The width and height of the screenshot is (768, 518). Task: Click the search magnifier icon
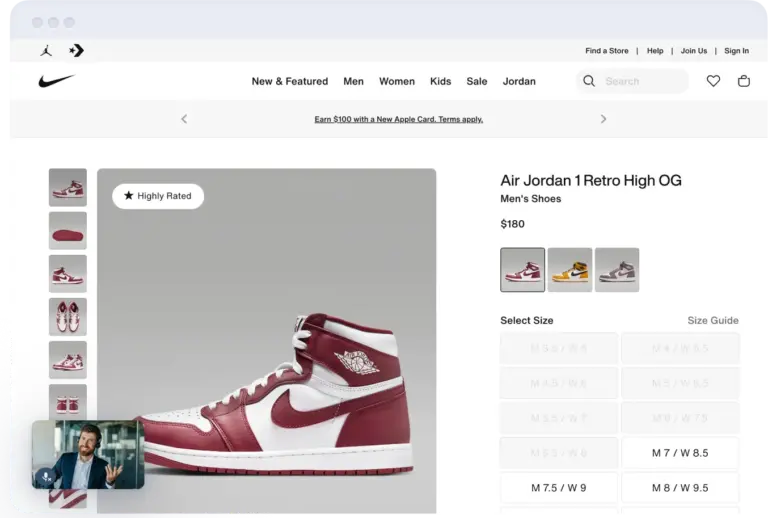click(589, 81)
